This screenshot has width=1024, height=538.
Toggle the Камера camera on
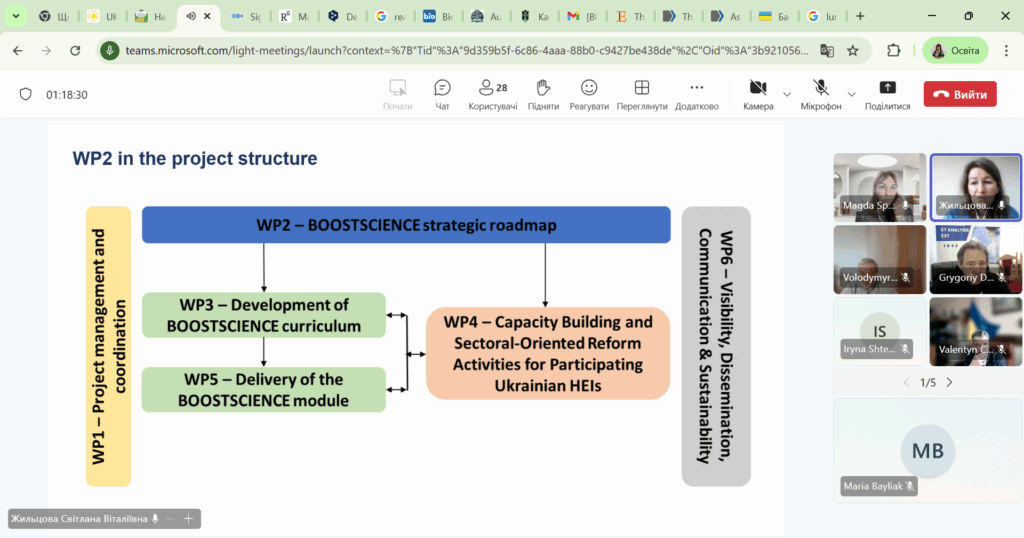click(757, 94)
